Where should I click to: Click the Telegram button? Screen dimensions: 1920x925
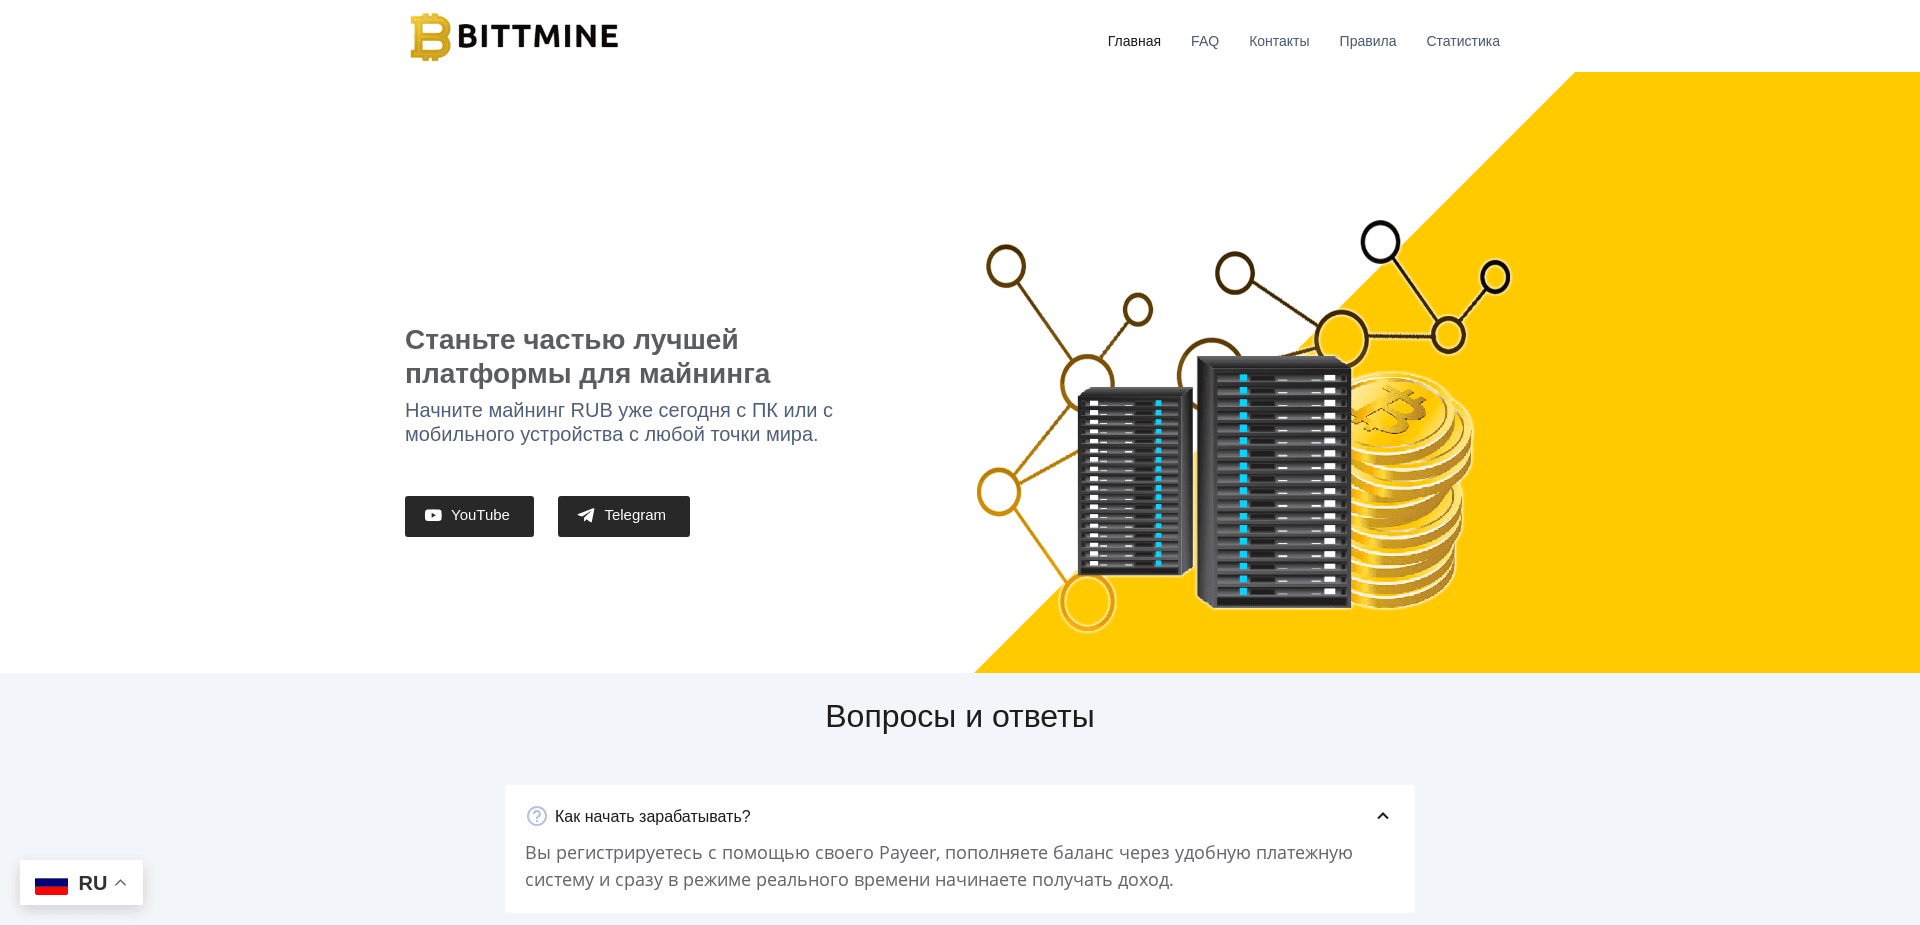pos(623,515)
